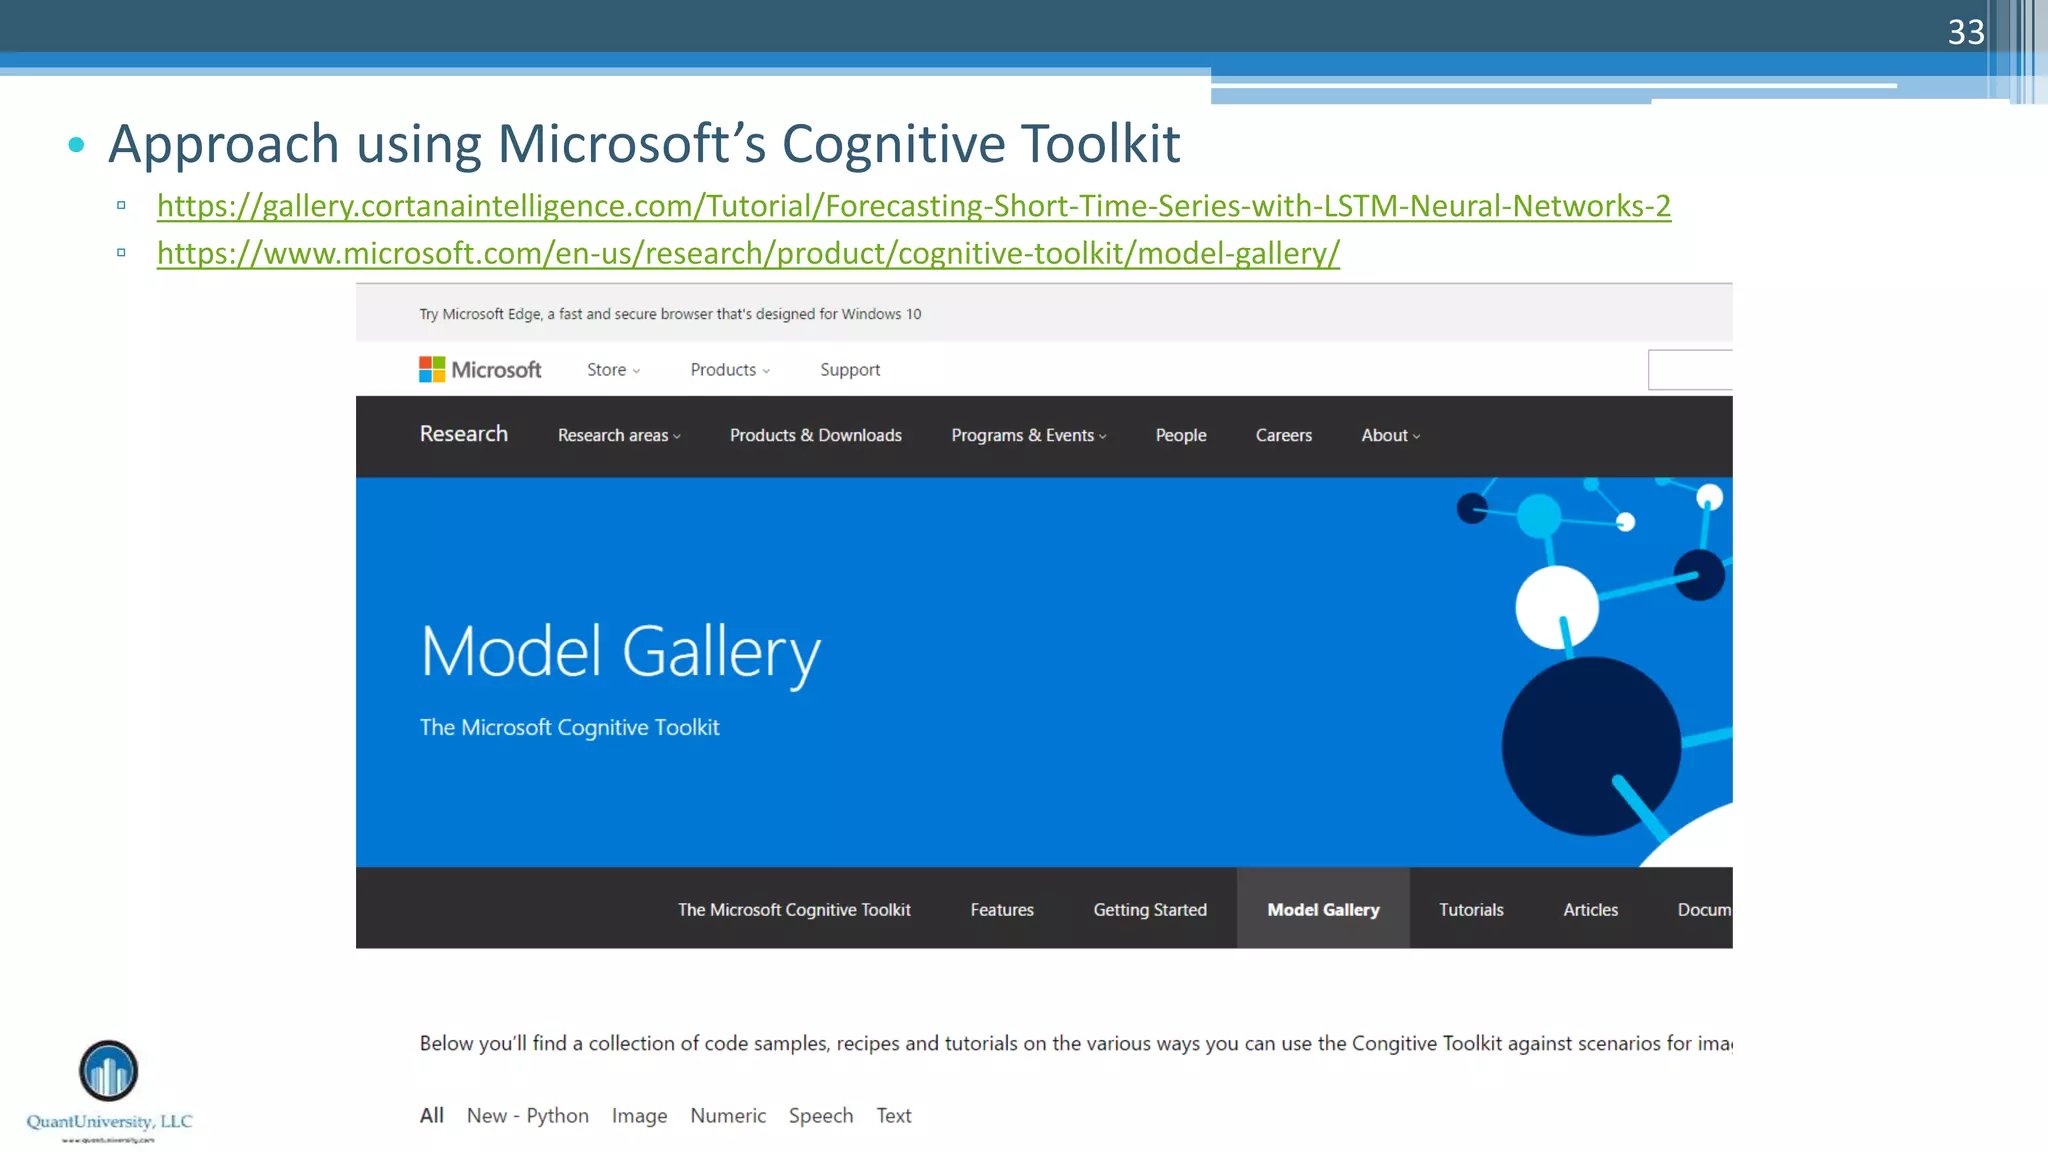This screenshot has height=1152, width=2048.
Task: Filter gallery by Image
Action: tap(640, 1116)
